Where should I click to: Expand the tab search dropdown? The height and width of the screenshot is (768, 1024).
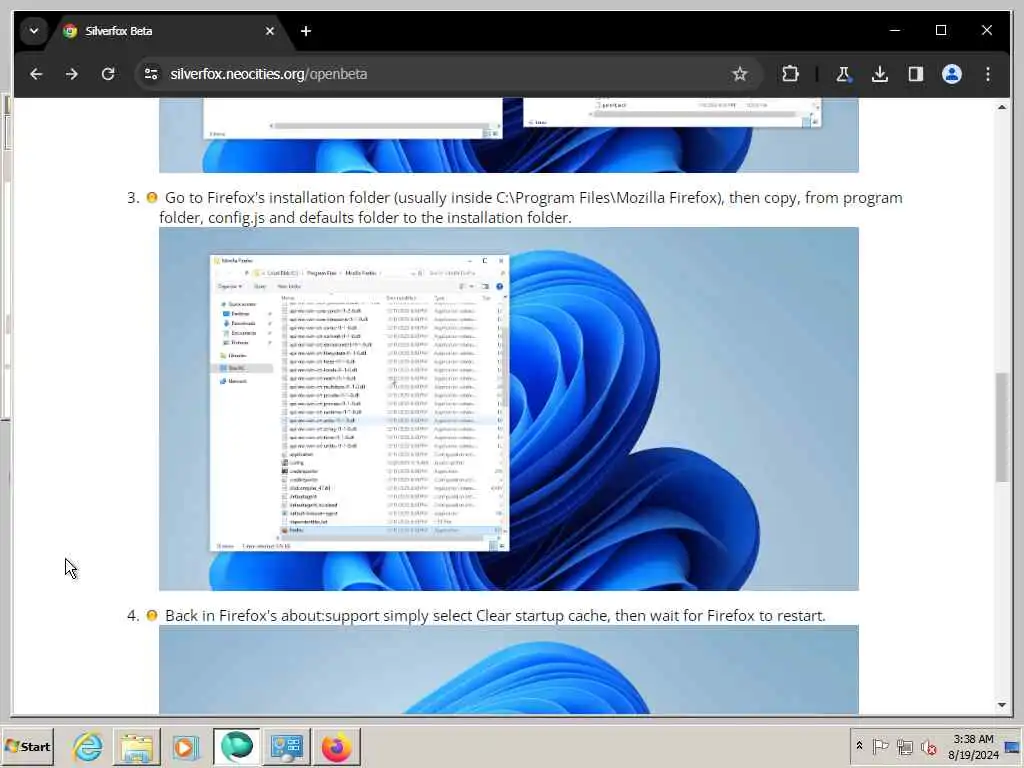pyautogui.click(x=34, y=31)
